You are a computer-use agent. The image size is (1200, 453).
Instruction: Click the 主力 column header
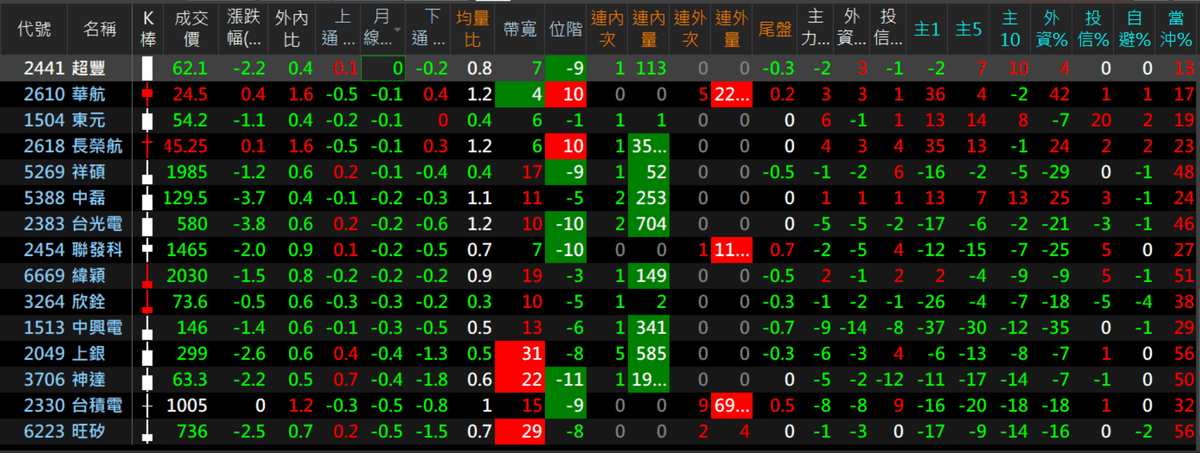pos(817,29)
